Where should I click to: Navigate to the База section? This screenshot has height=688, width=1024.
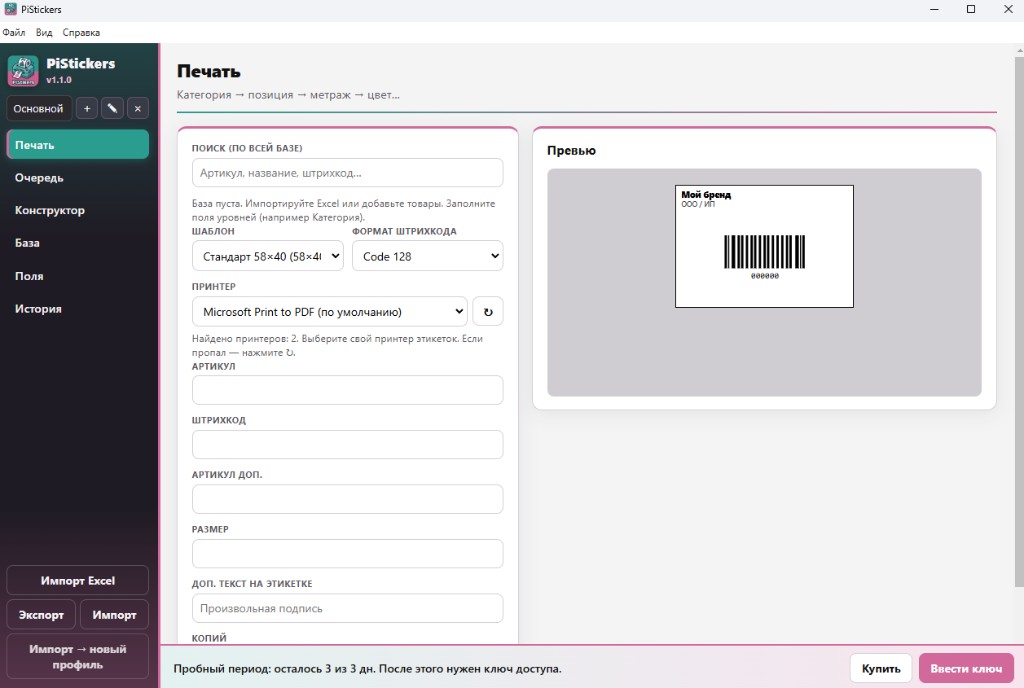[x=78, y=243]
